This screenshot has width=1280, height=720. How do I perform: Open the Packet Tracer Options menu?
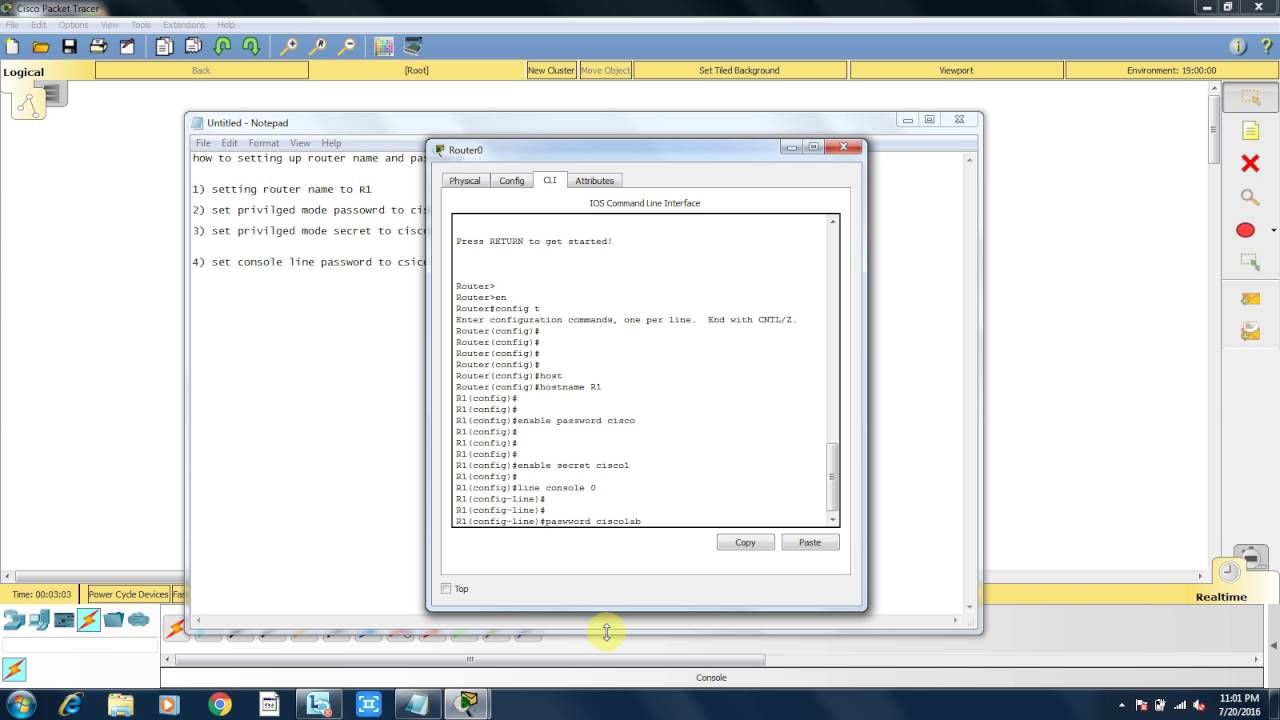pyautogui.click(x=73, y=25)
